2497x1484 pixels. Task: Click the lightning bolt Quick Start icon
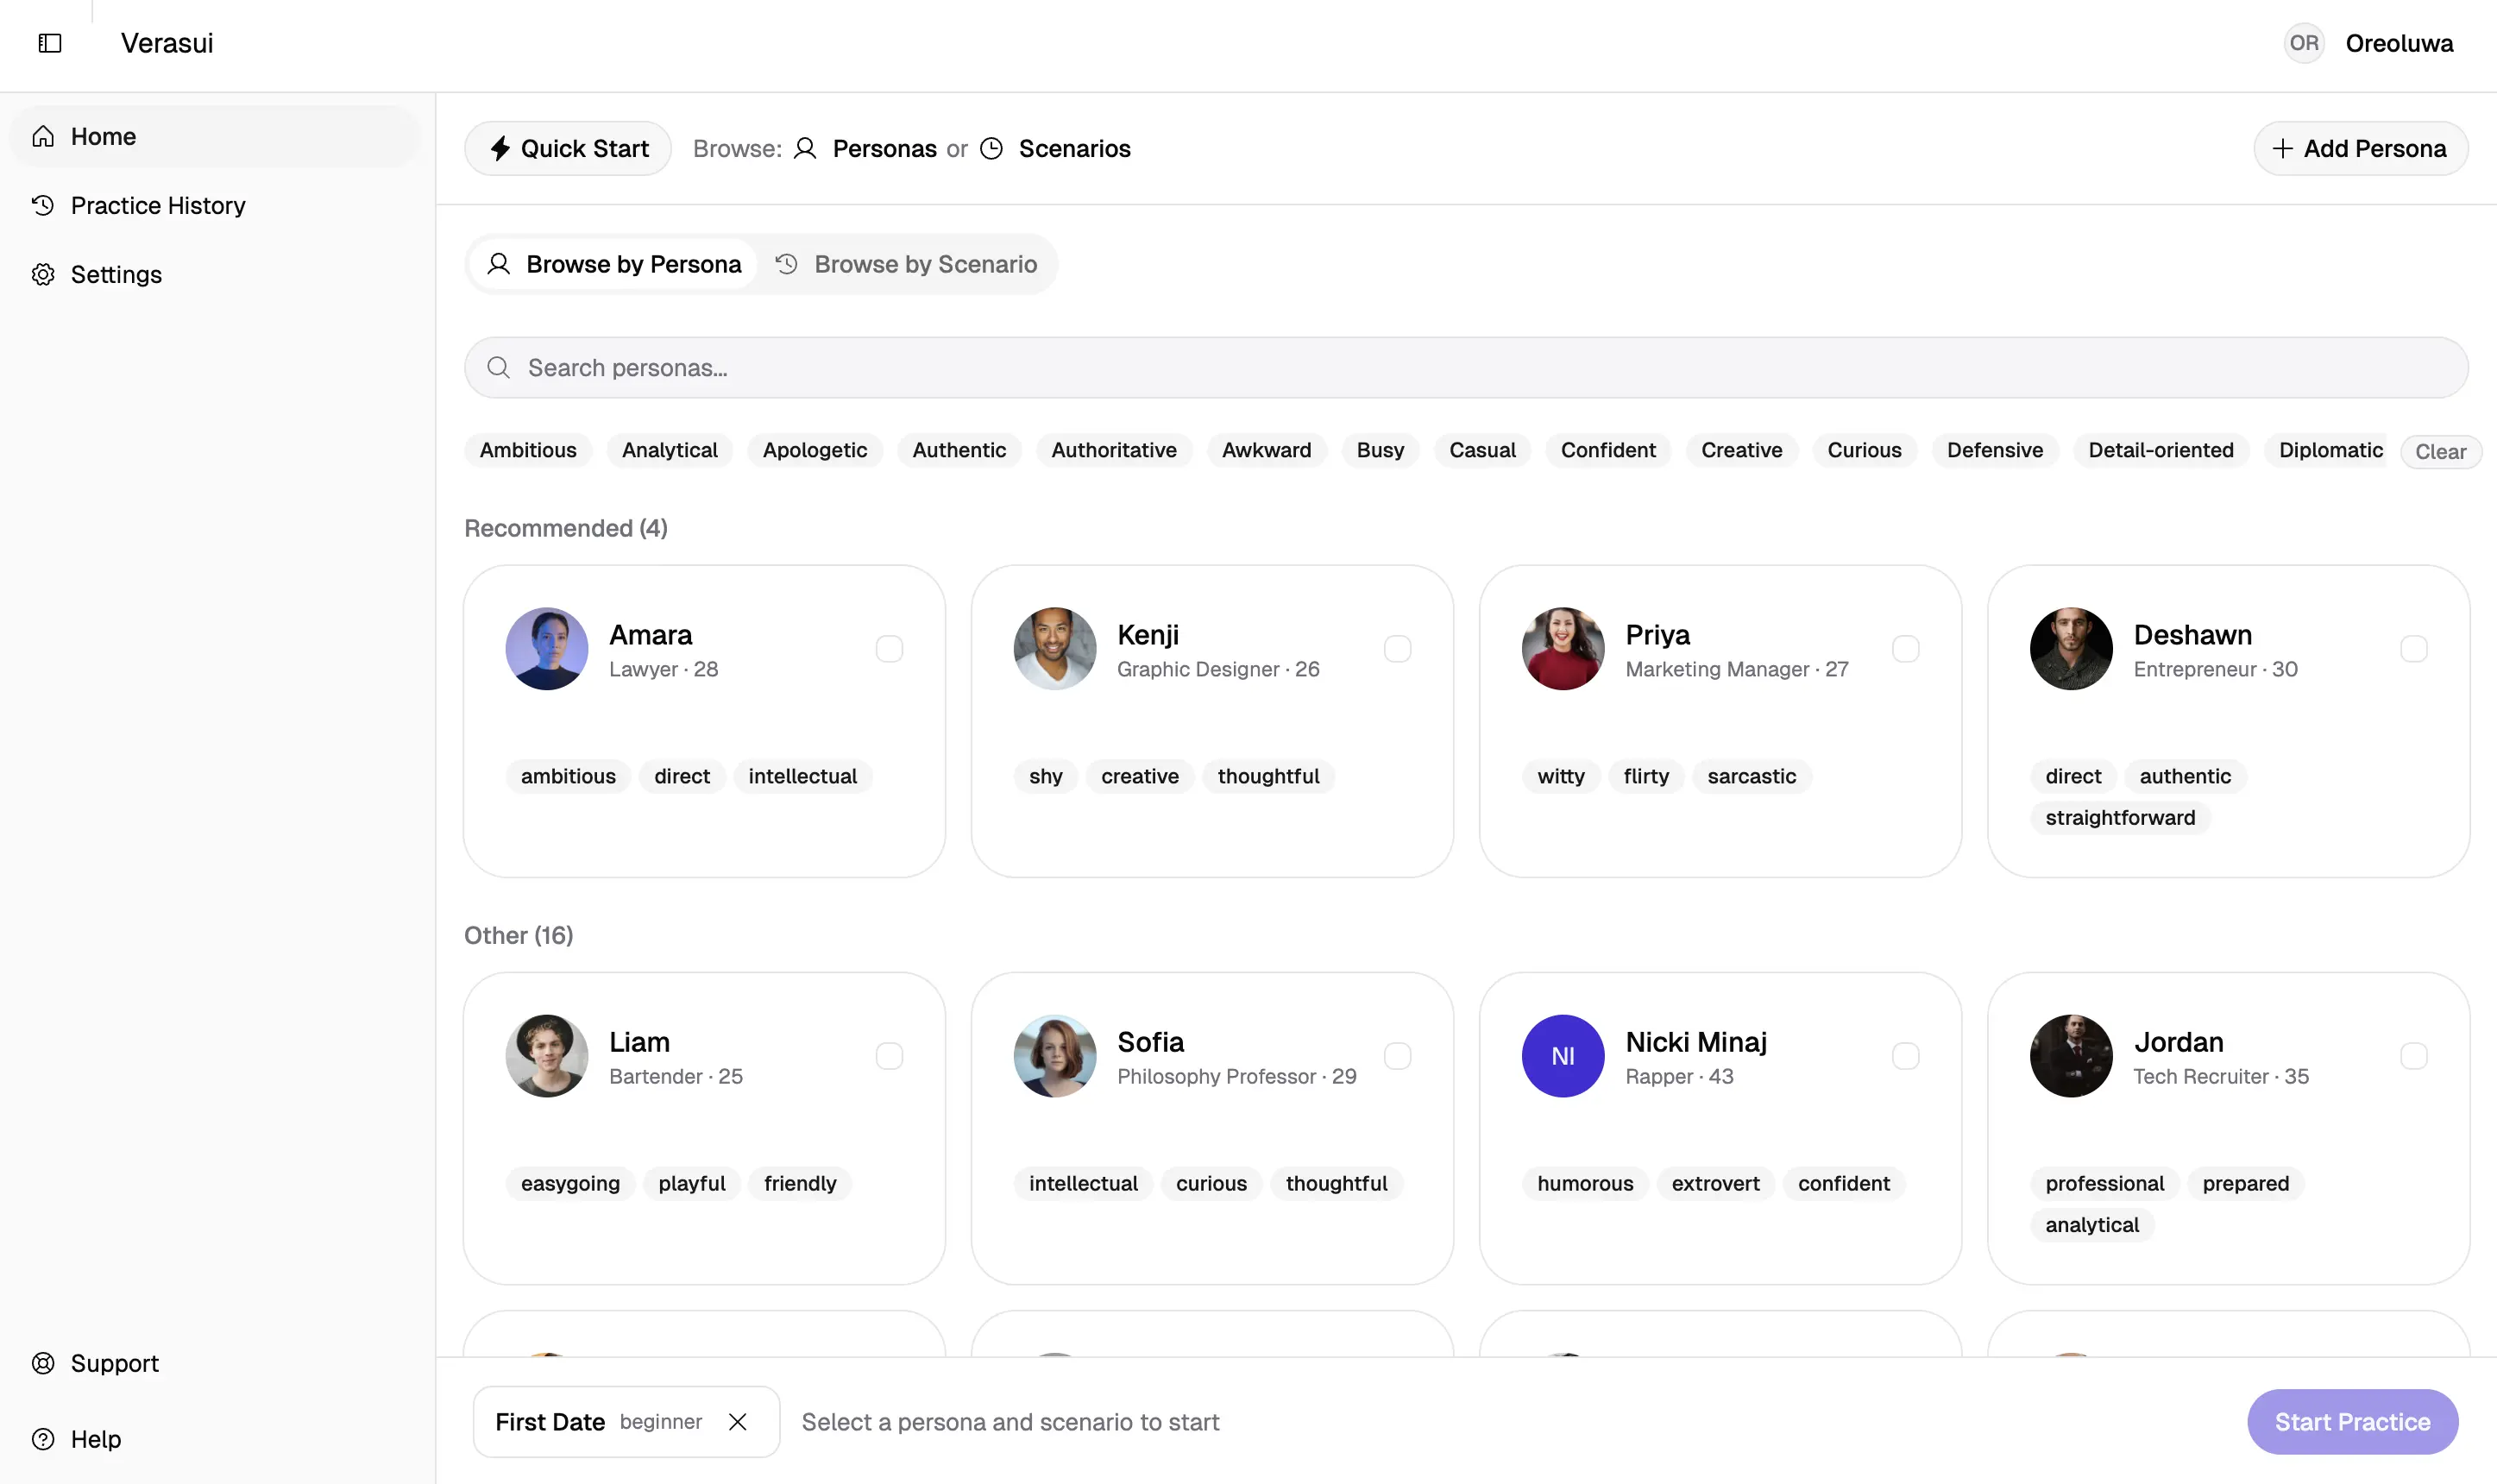click(500, 148)
